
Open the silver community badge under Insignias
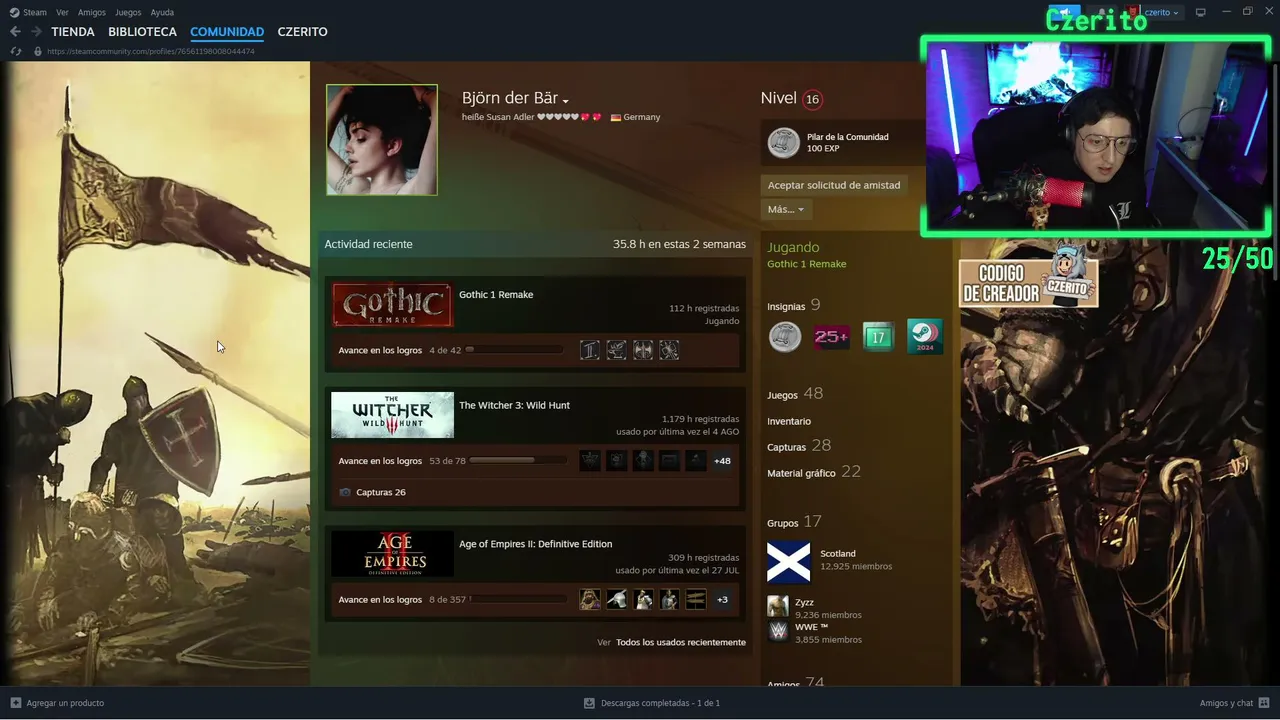pyautogui.click(x=785, y=337)
